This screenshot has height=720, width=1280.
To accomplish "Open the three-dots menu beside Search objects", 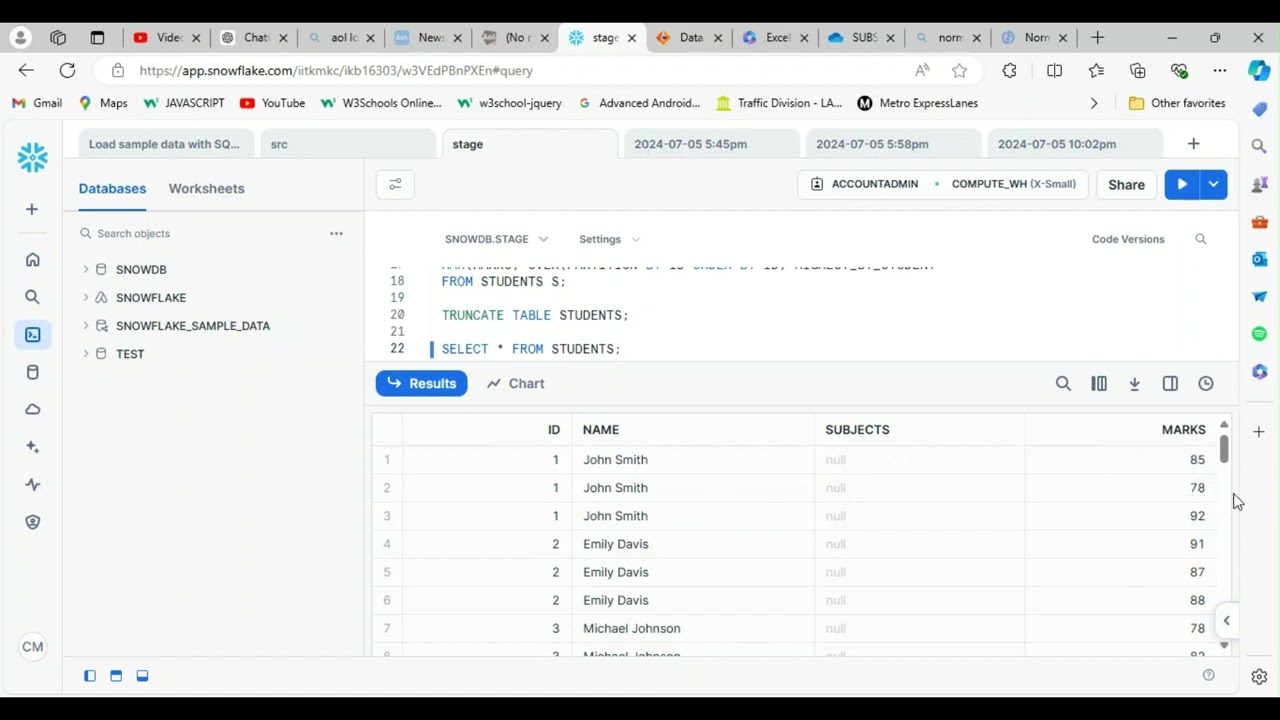I will tap(336, 233).
